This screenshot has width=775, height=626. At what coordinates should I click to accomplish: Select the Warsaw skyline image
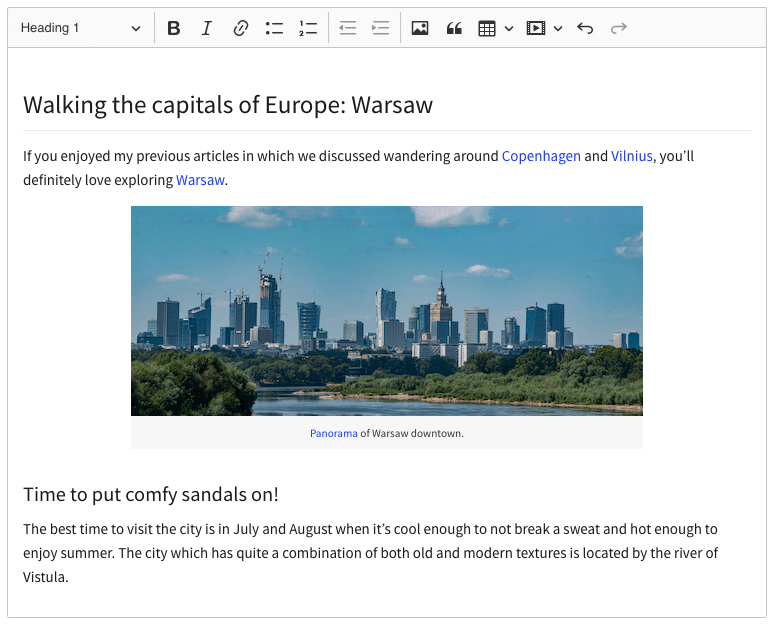(386, 311)
